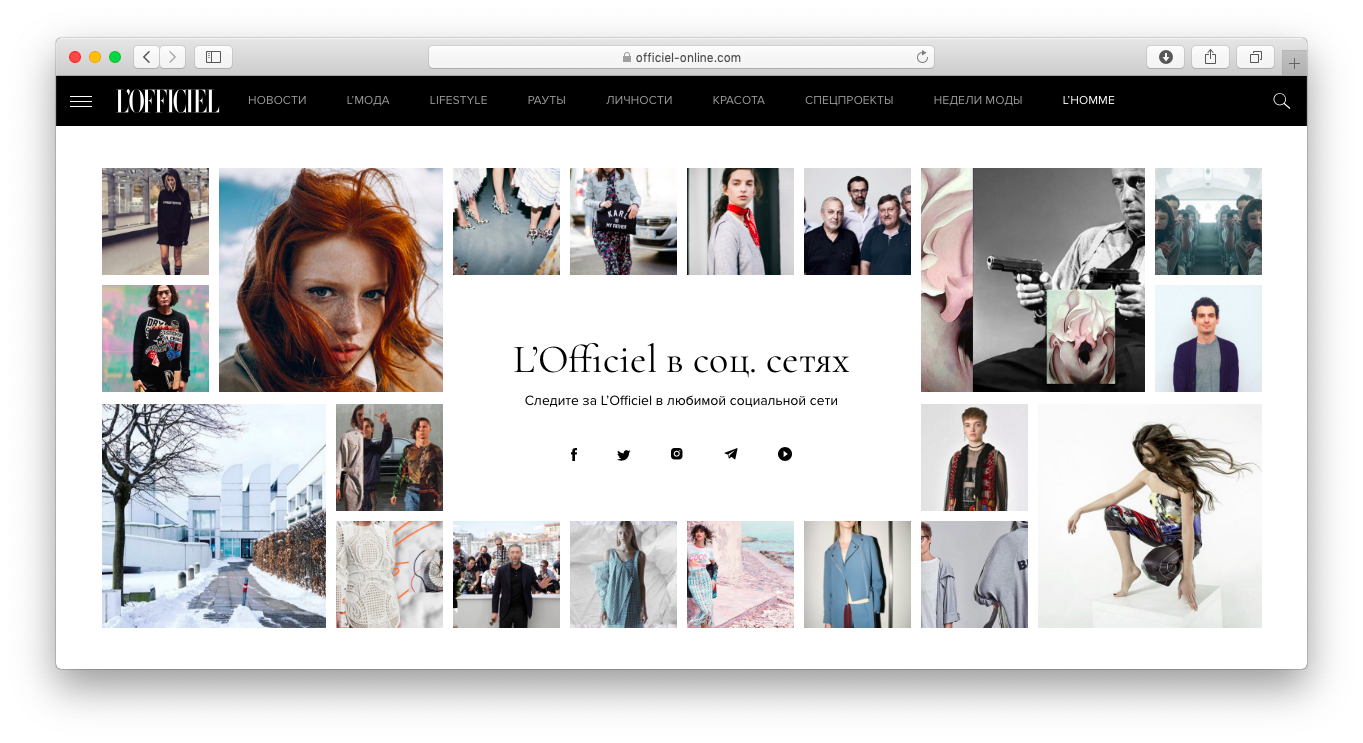Toggle the Safari sidebar button
The width and height of the screenshot is (1363, 743).
pyautogui.click(x=213, y=57)
